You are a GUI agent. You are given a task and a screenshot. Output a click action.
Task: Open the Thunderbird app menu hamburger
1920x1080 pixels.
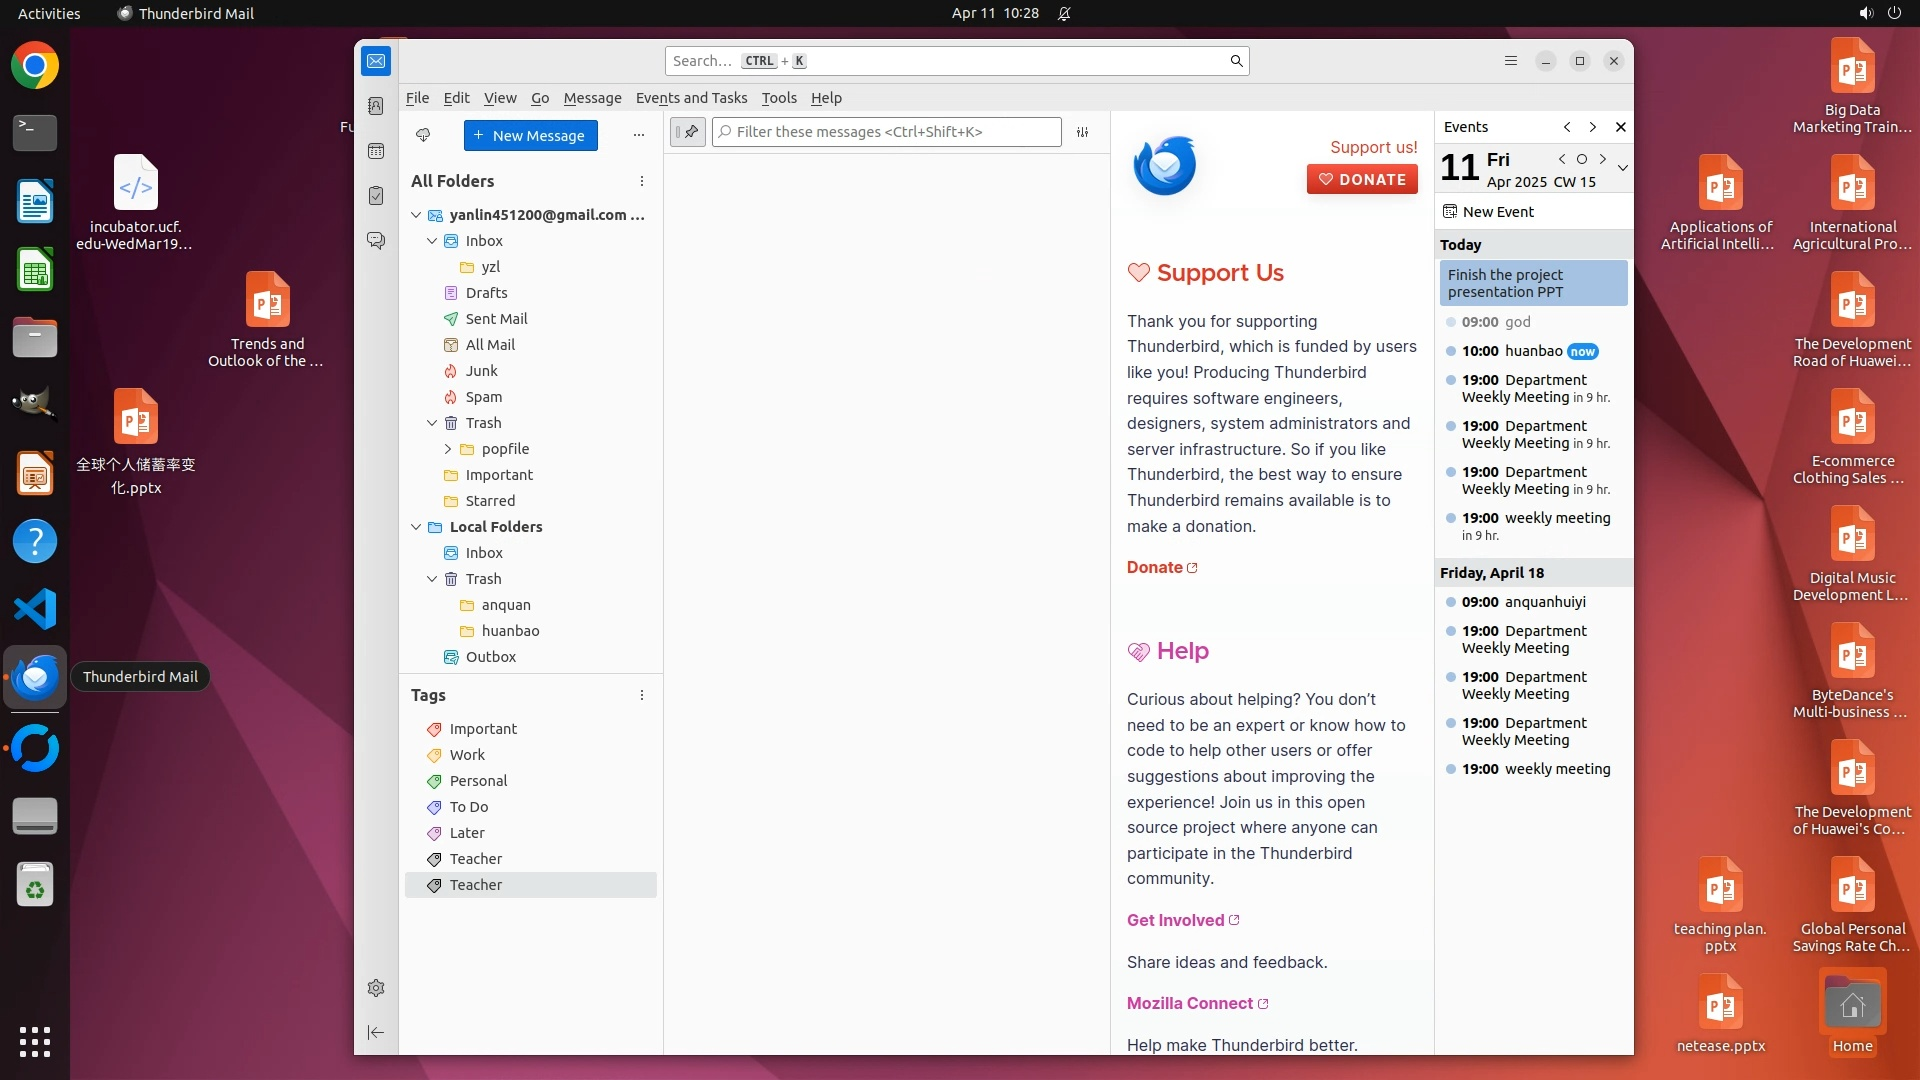point(1511,61)
